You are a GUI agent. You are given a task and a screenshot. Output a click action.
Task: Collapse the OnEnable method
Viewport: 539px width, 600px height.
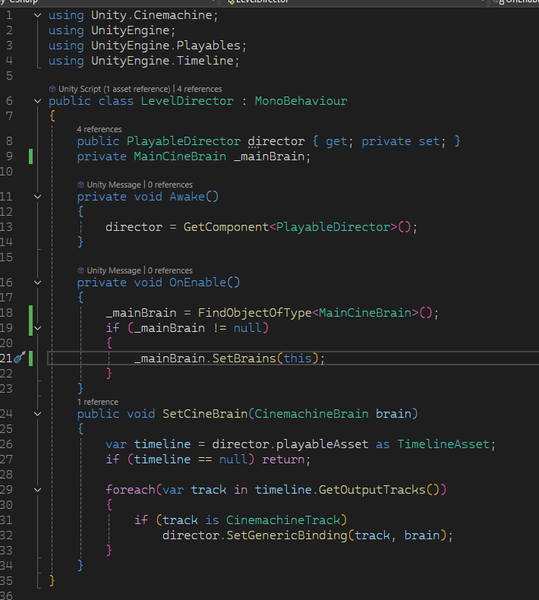37,282
